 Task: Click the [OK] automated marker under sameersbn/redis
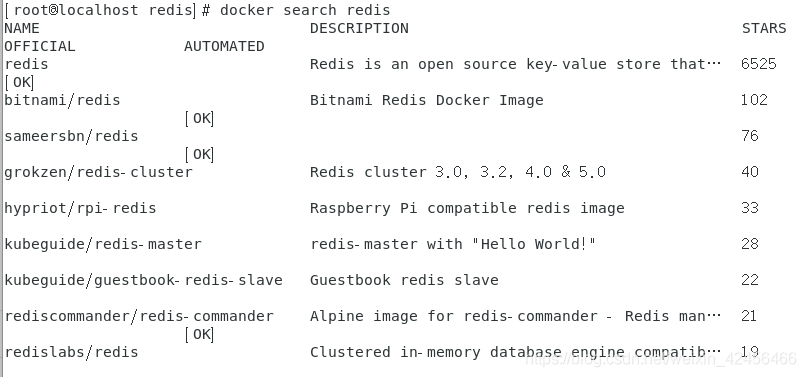(199, 154)
